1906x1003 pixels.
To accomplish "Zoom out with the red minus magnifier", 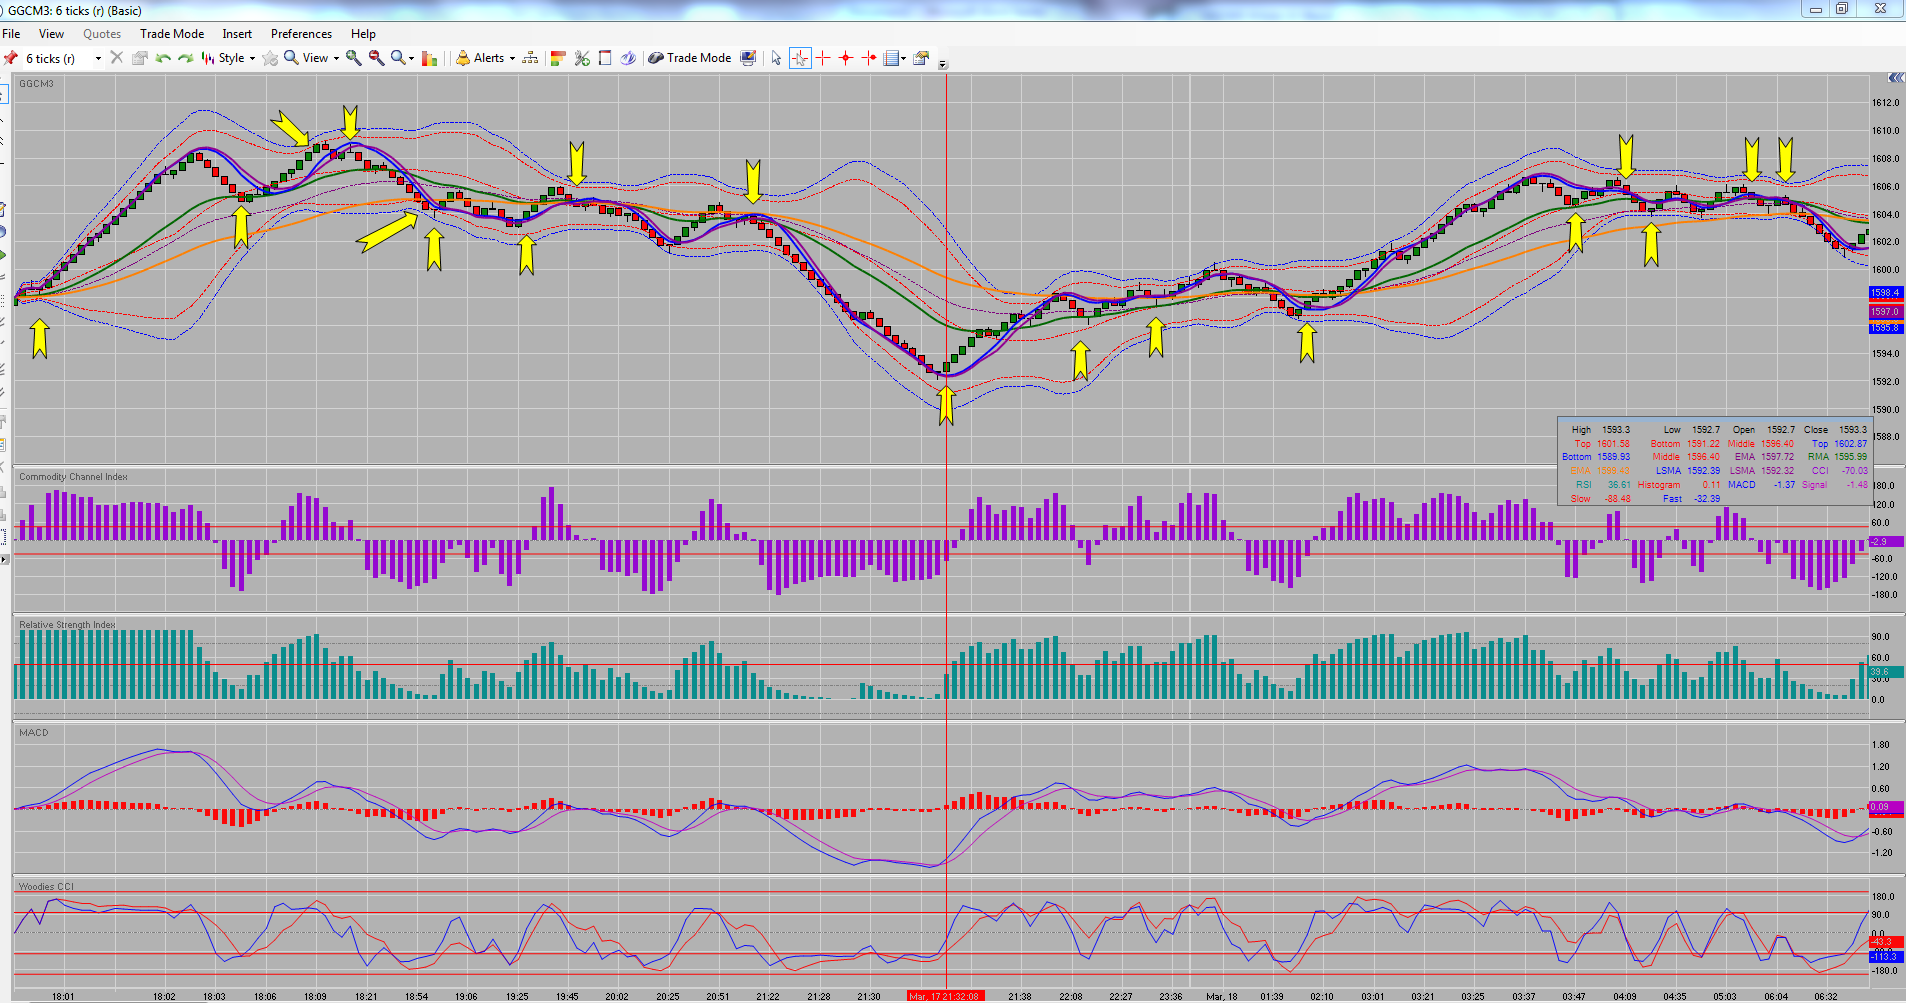I will pyautogui.click(x=377, y=58).
